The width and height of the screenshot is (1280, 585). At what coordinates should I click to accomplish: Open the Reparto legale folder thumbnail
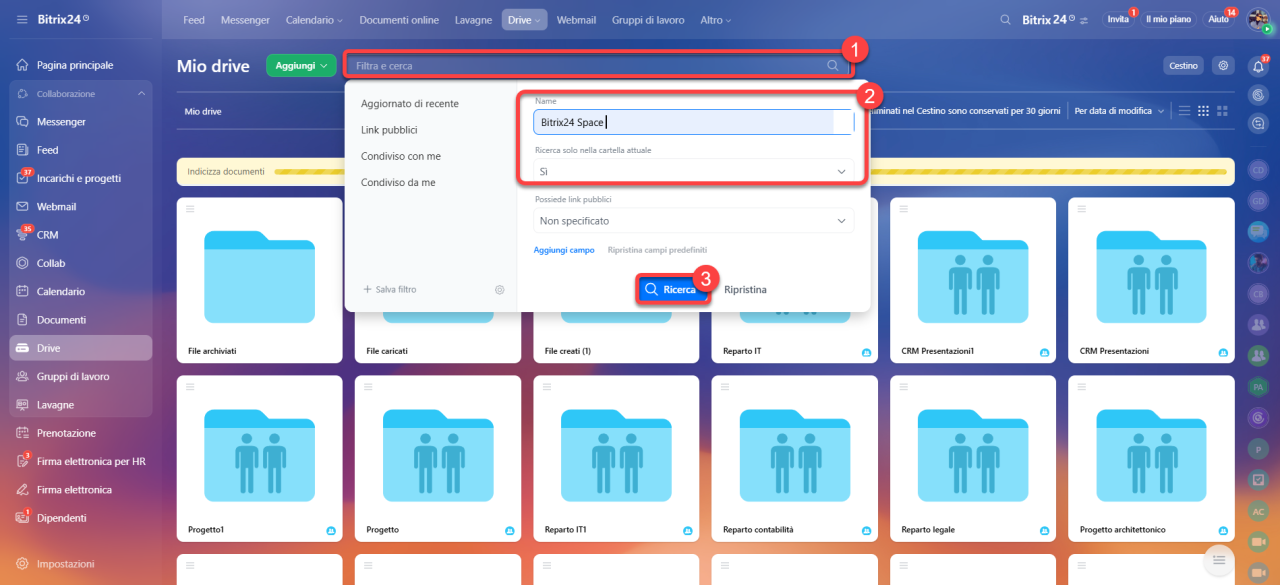pyautogui.click(x=973, y=458)
